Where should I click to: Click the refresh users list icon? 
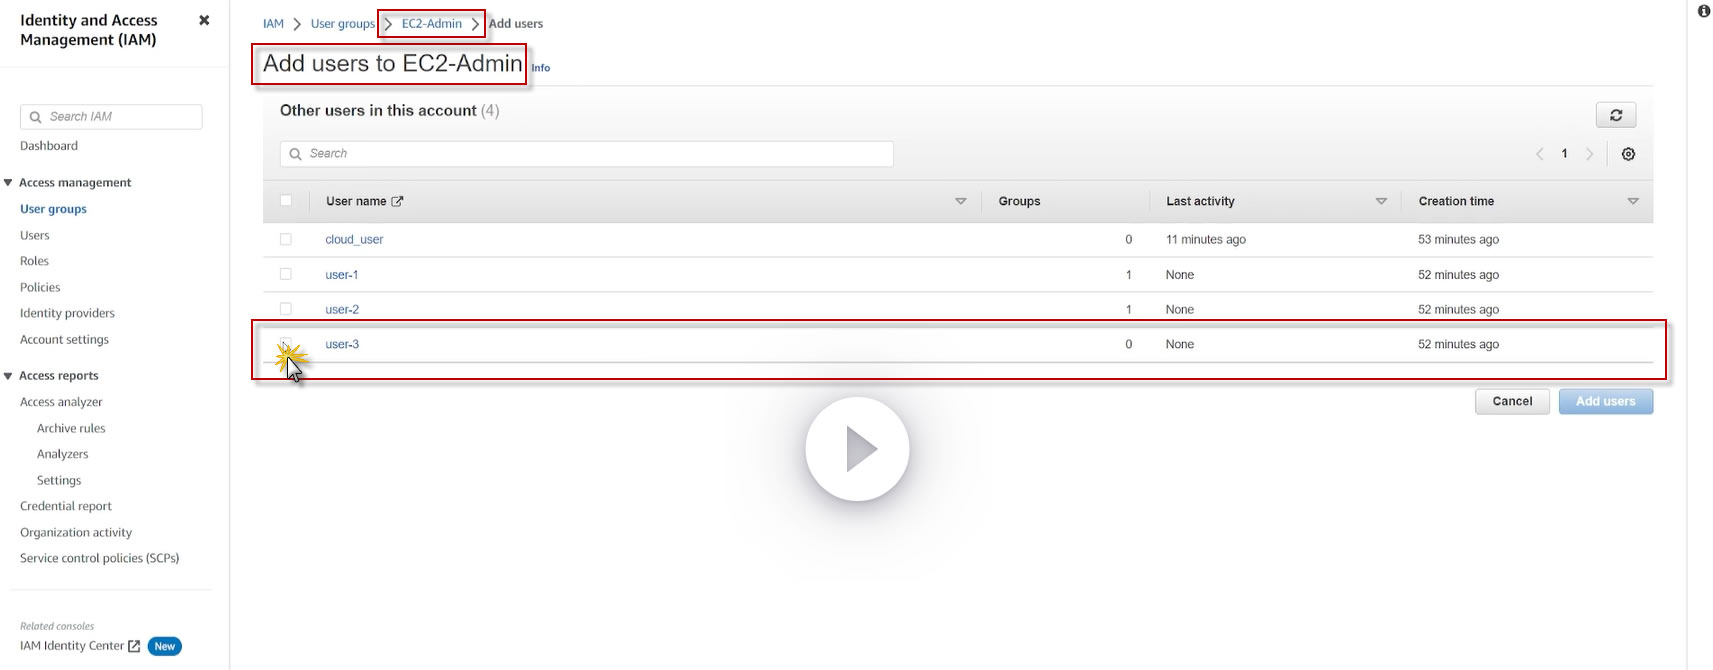(x=1616, y=115)
